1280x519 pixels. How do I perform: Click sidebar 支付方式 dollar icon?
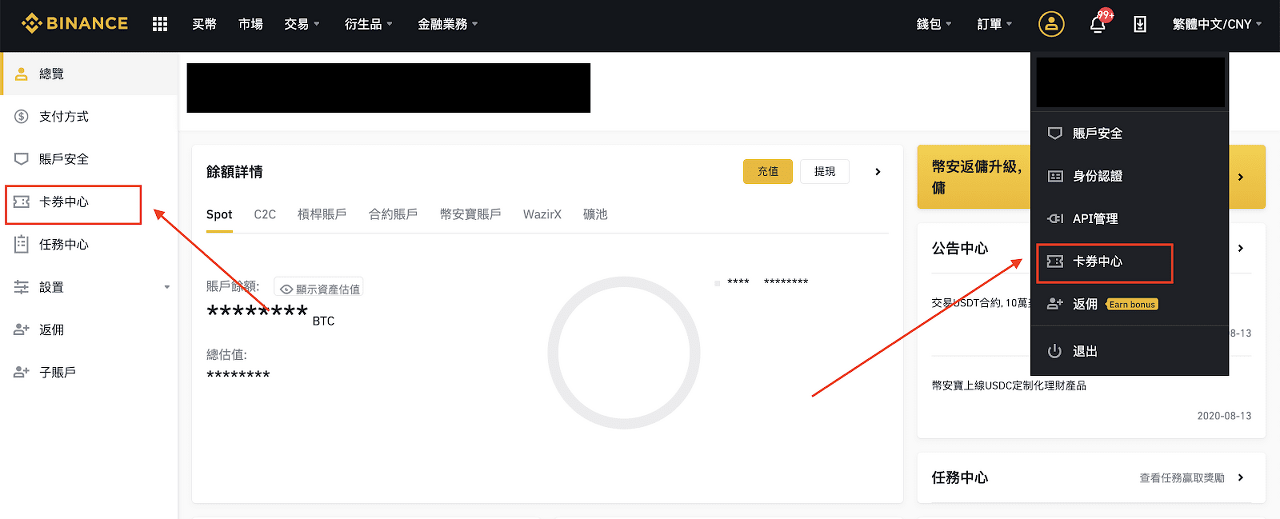(21, 117)
